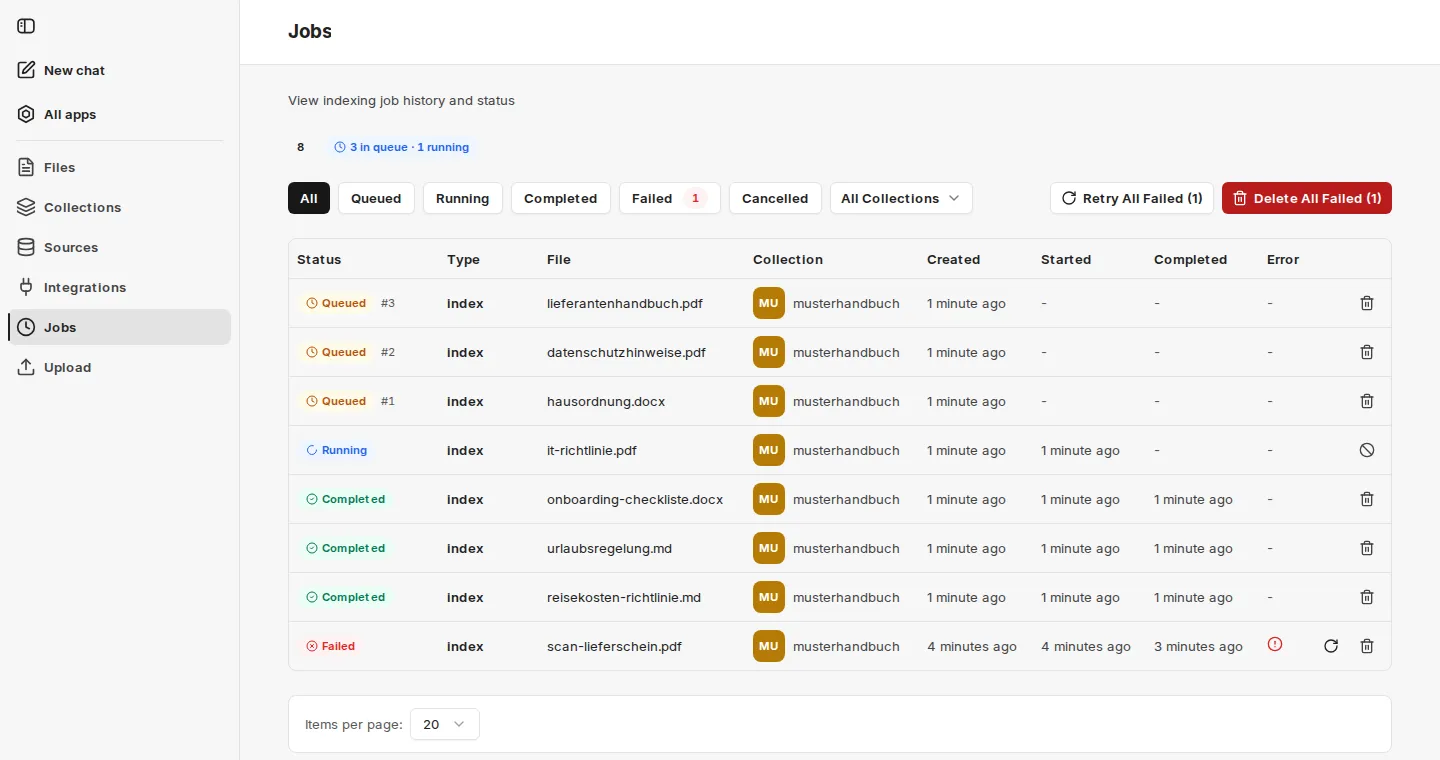Click Retry All Failed button
Viewport: 1440px width, 760px height.
[1132, 198]
